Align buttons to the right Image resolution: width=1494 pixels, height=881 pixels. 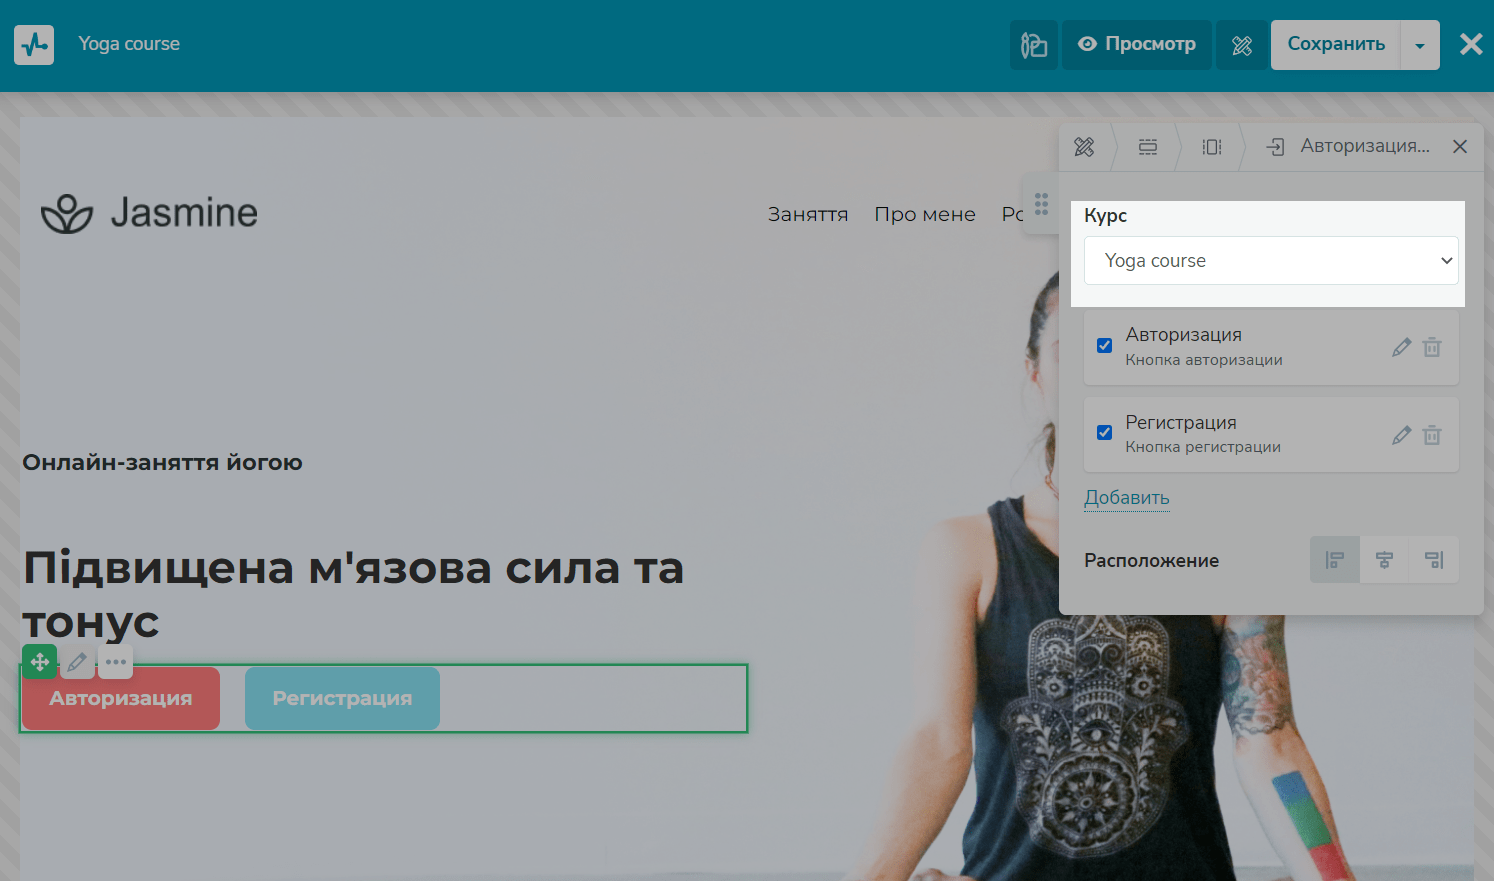(x=1434, y=560)
